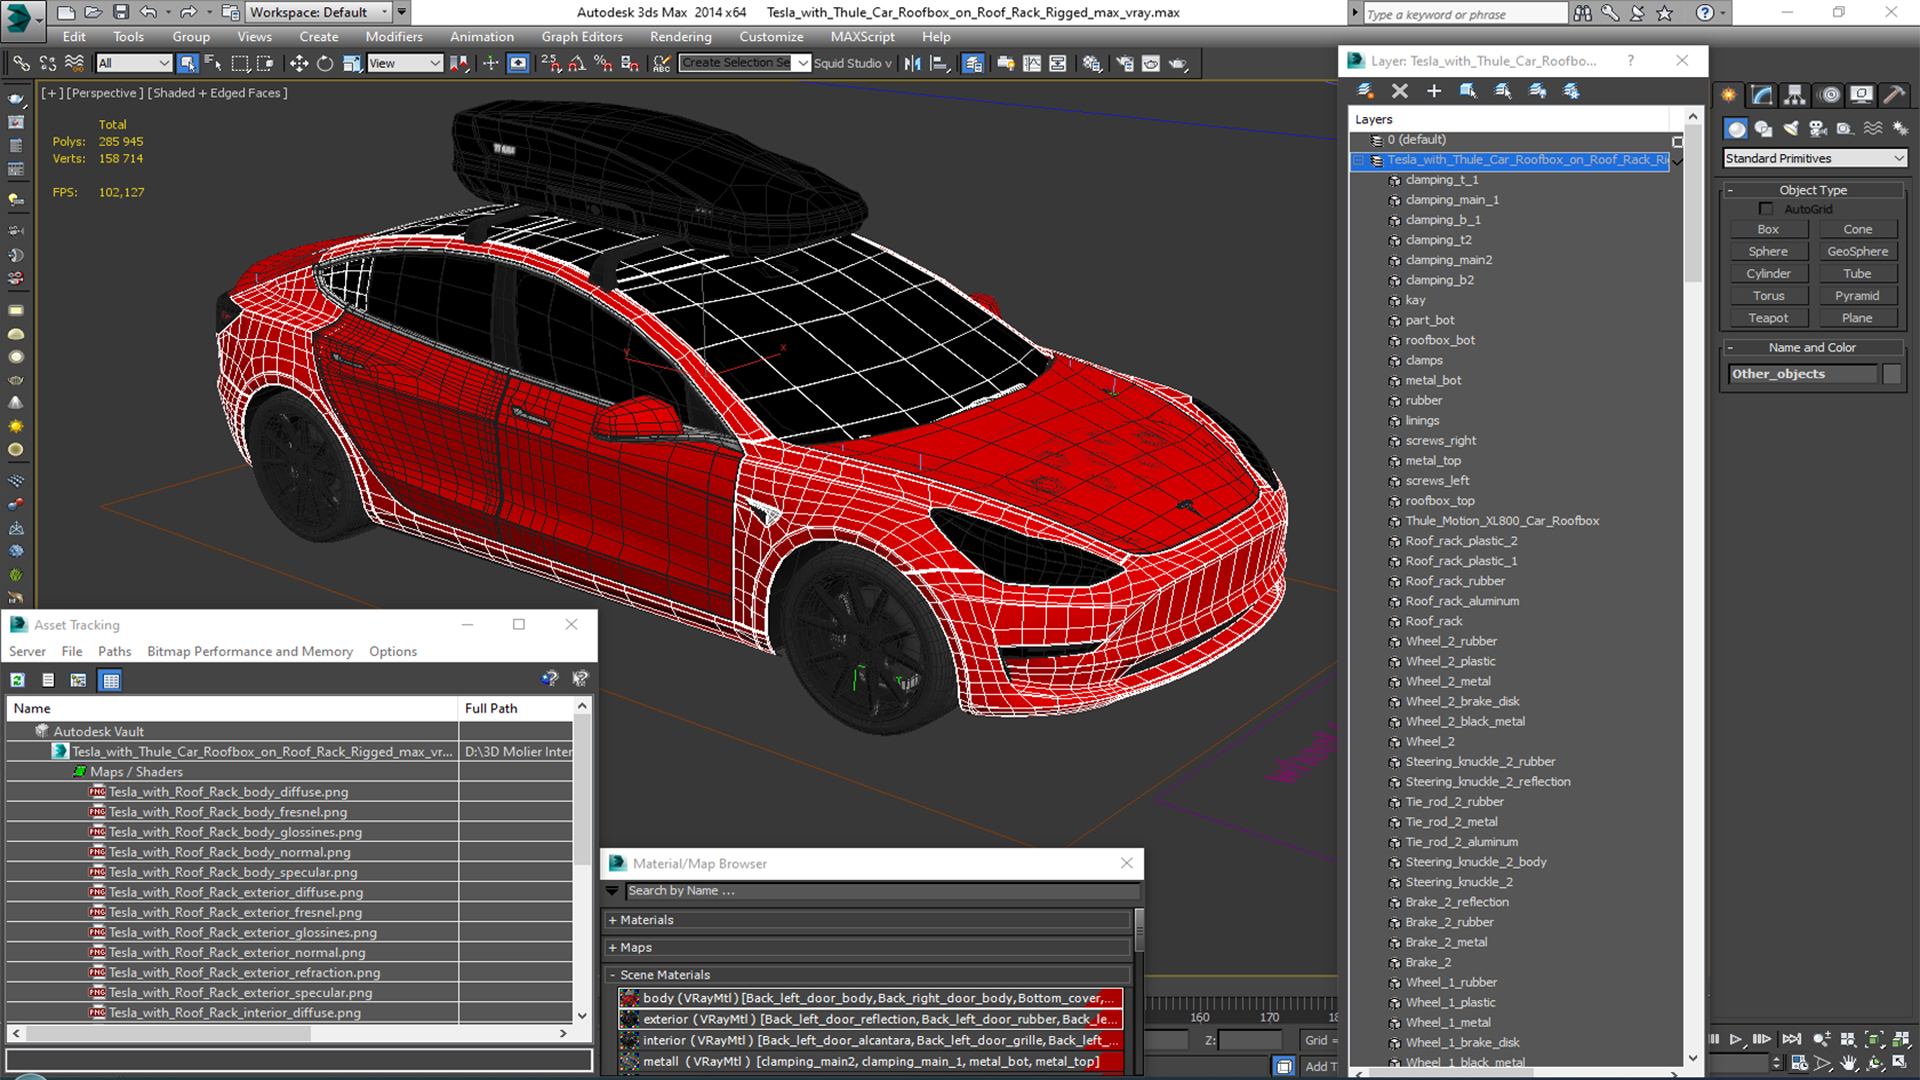1920x1080 pixels.
Task: Expand the Materials section in browser
Action: coord(646,920)
